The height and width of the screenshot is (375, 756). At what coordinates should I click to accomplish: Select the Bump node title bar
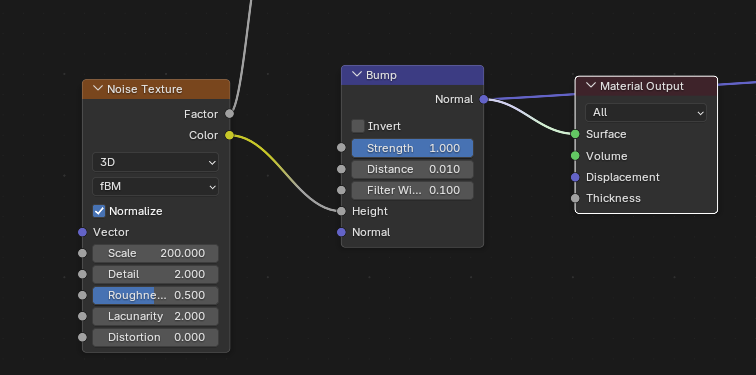[x=412, y=75]
